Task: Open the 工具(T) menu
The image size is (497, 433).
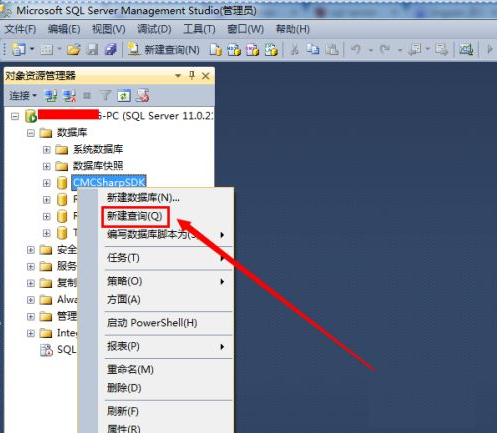Action: click(199, 29)
